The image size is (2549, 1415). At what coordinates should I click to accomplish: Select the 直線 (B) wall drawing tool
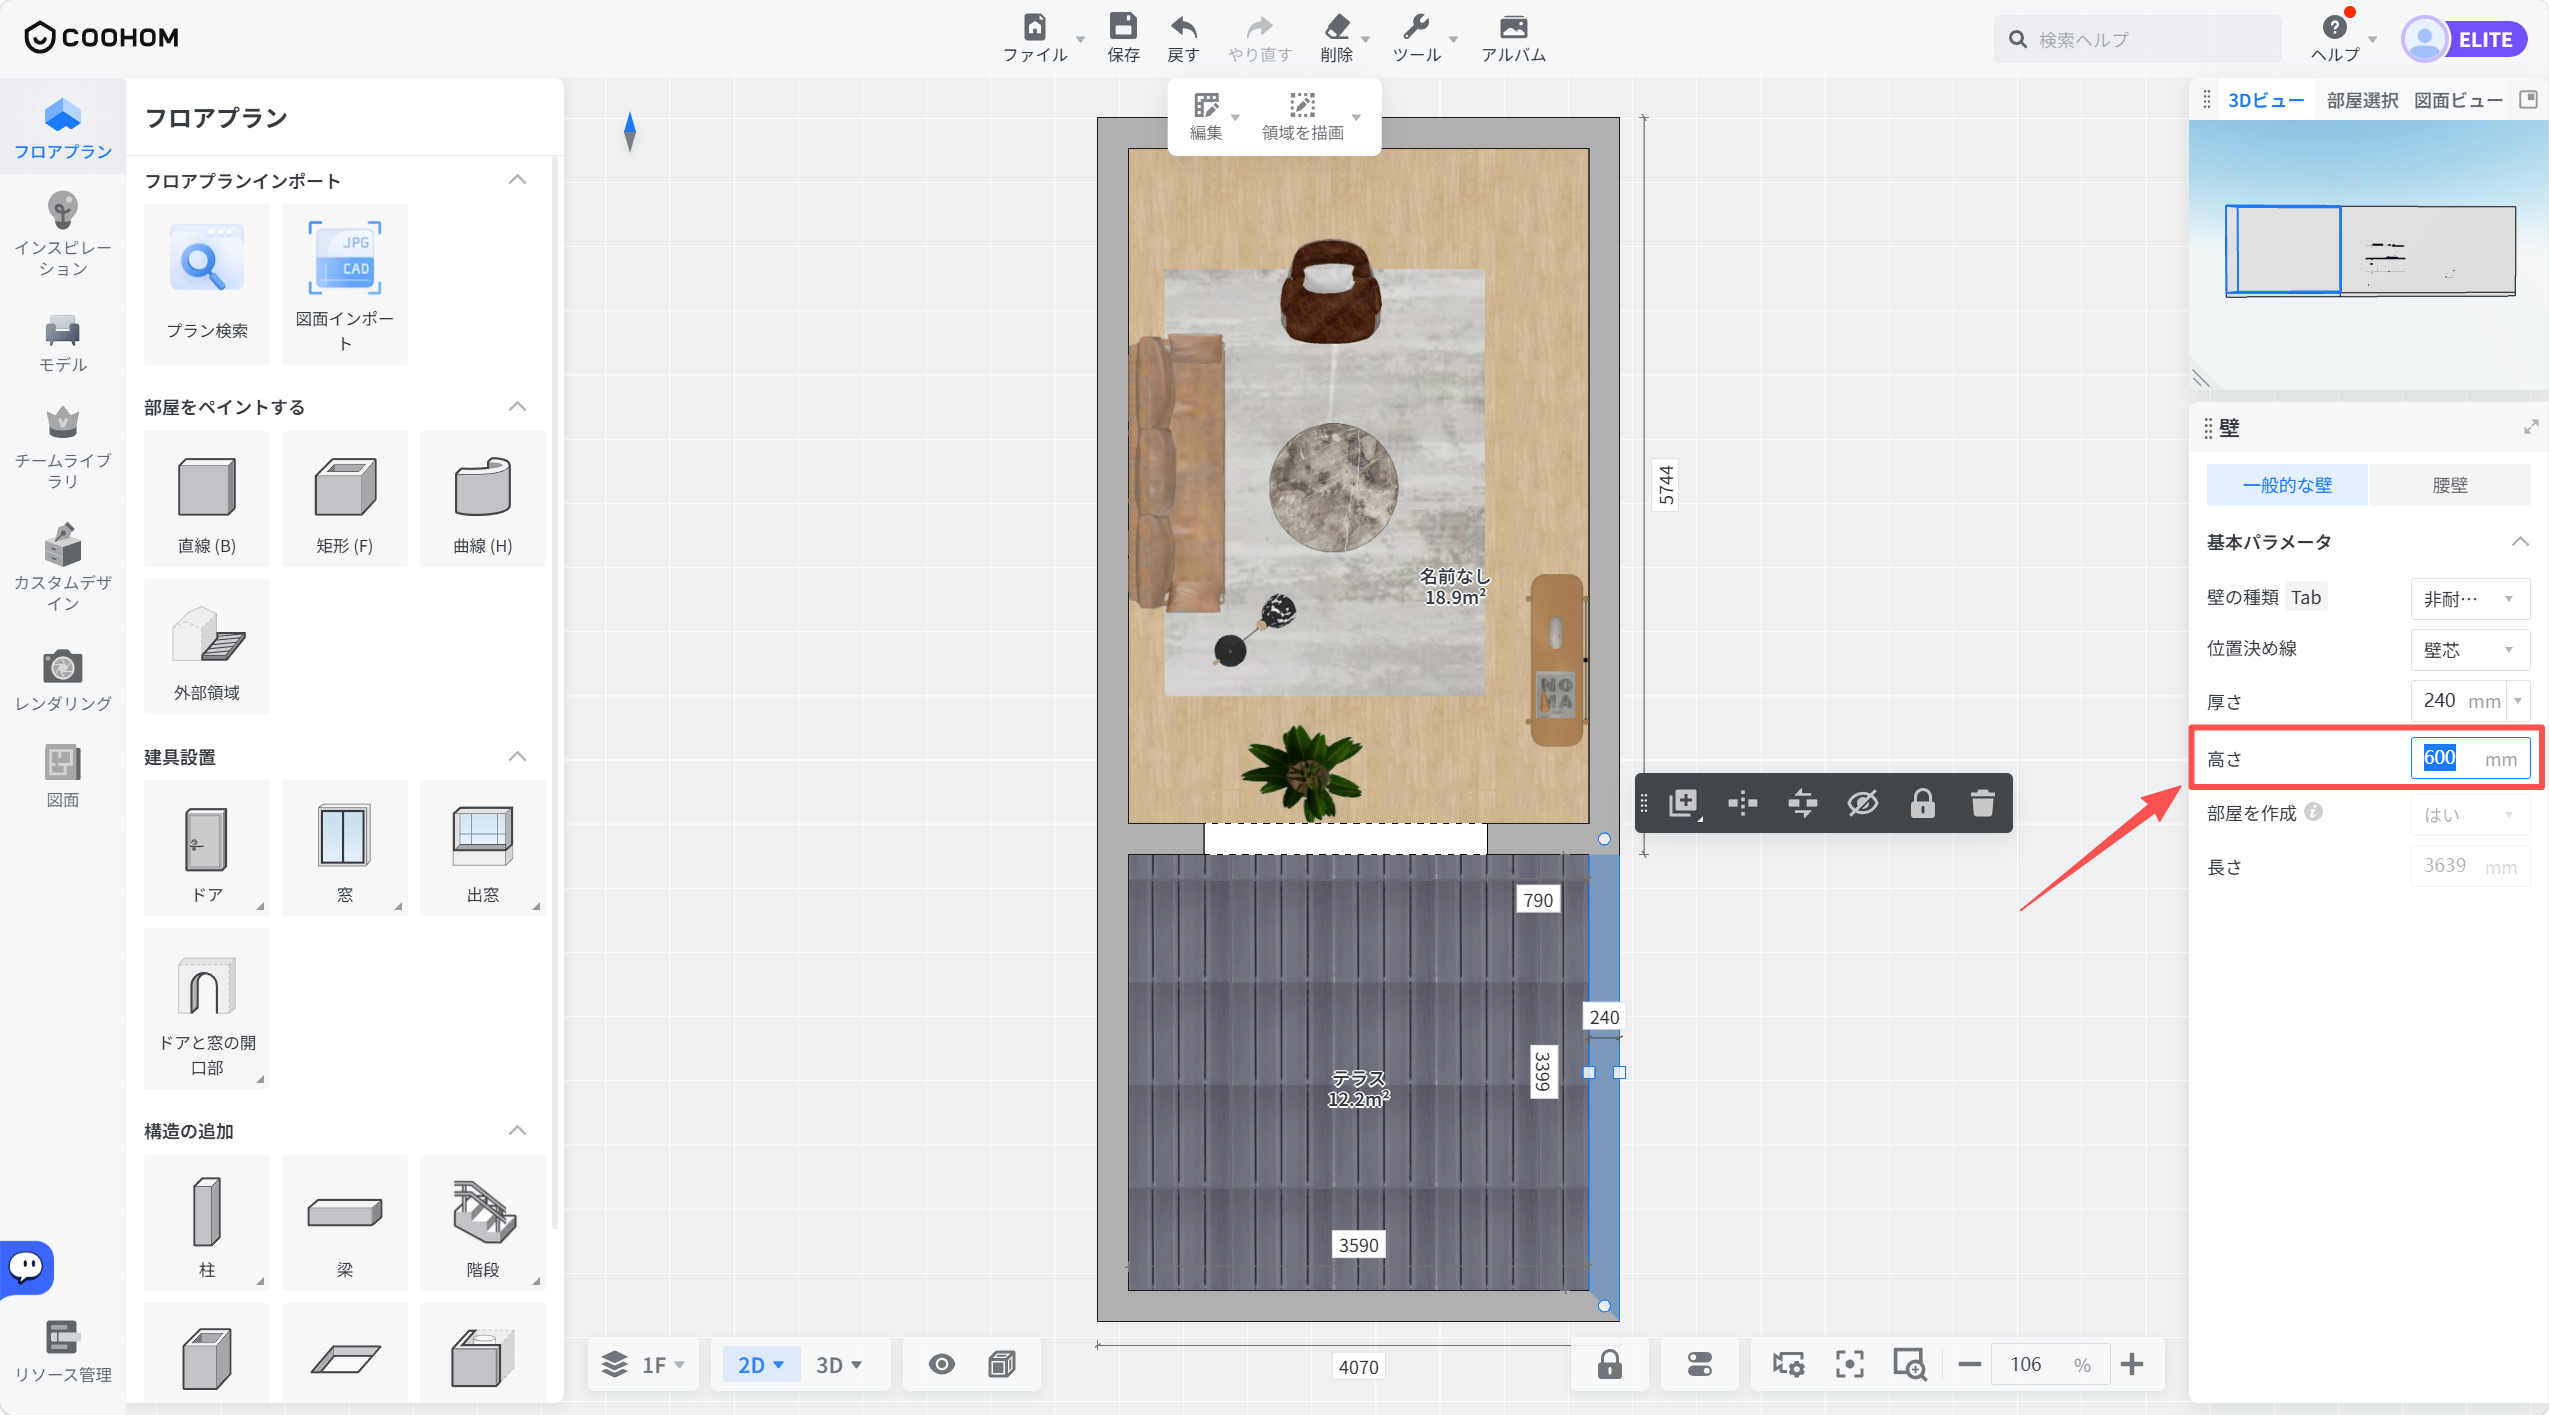coord(207,499)
